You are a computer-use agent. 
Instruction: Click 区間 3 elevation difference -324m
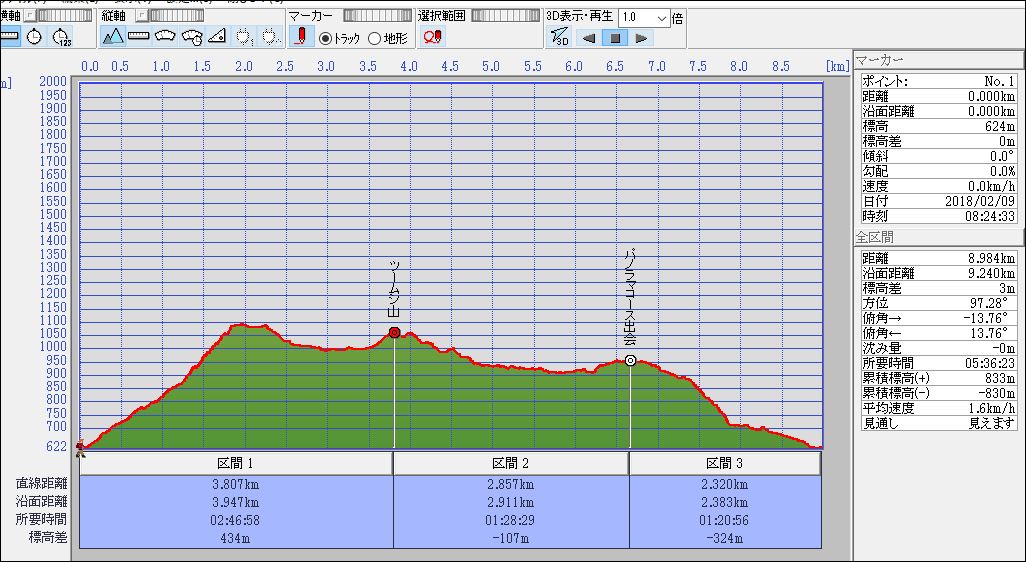pyautogui.click(x=724, y=538)
